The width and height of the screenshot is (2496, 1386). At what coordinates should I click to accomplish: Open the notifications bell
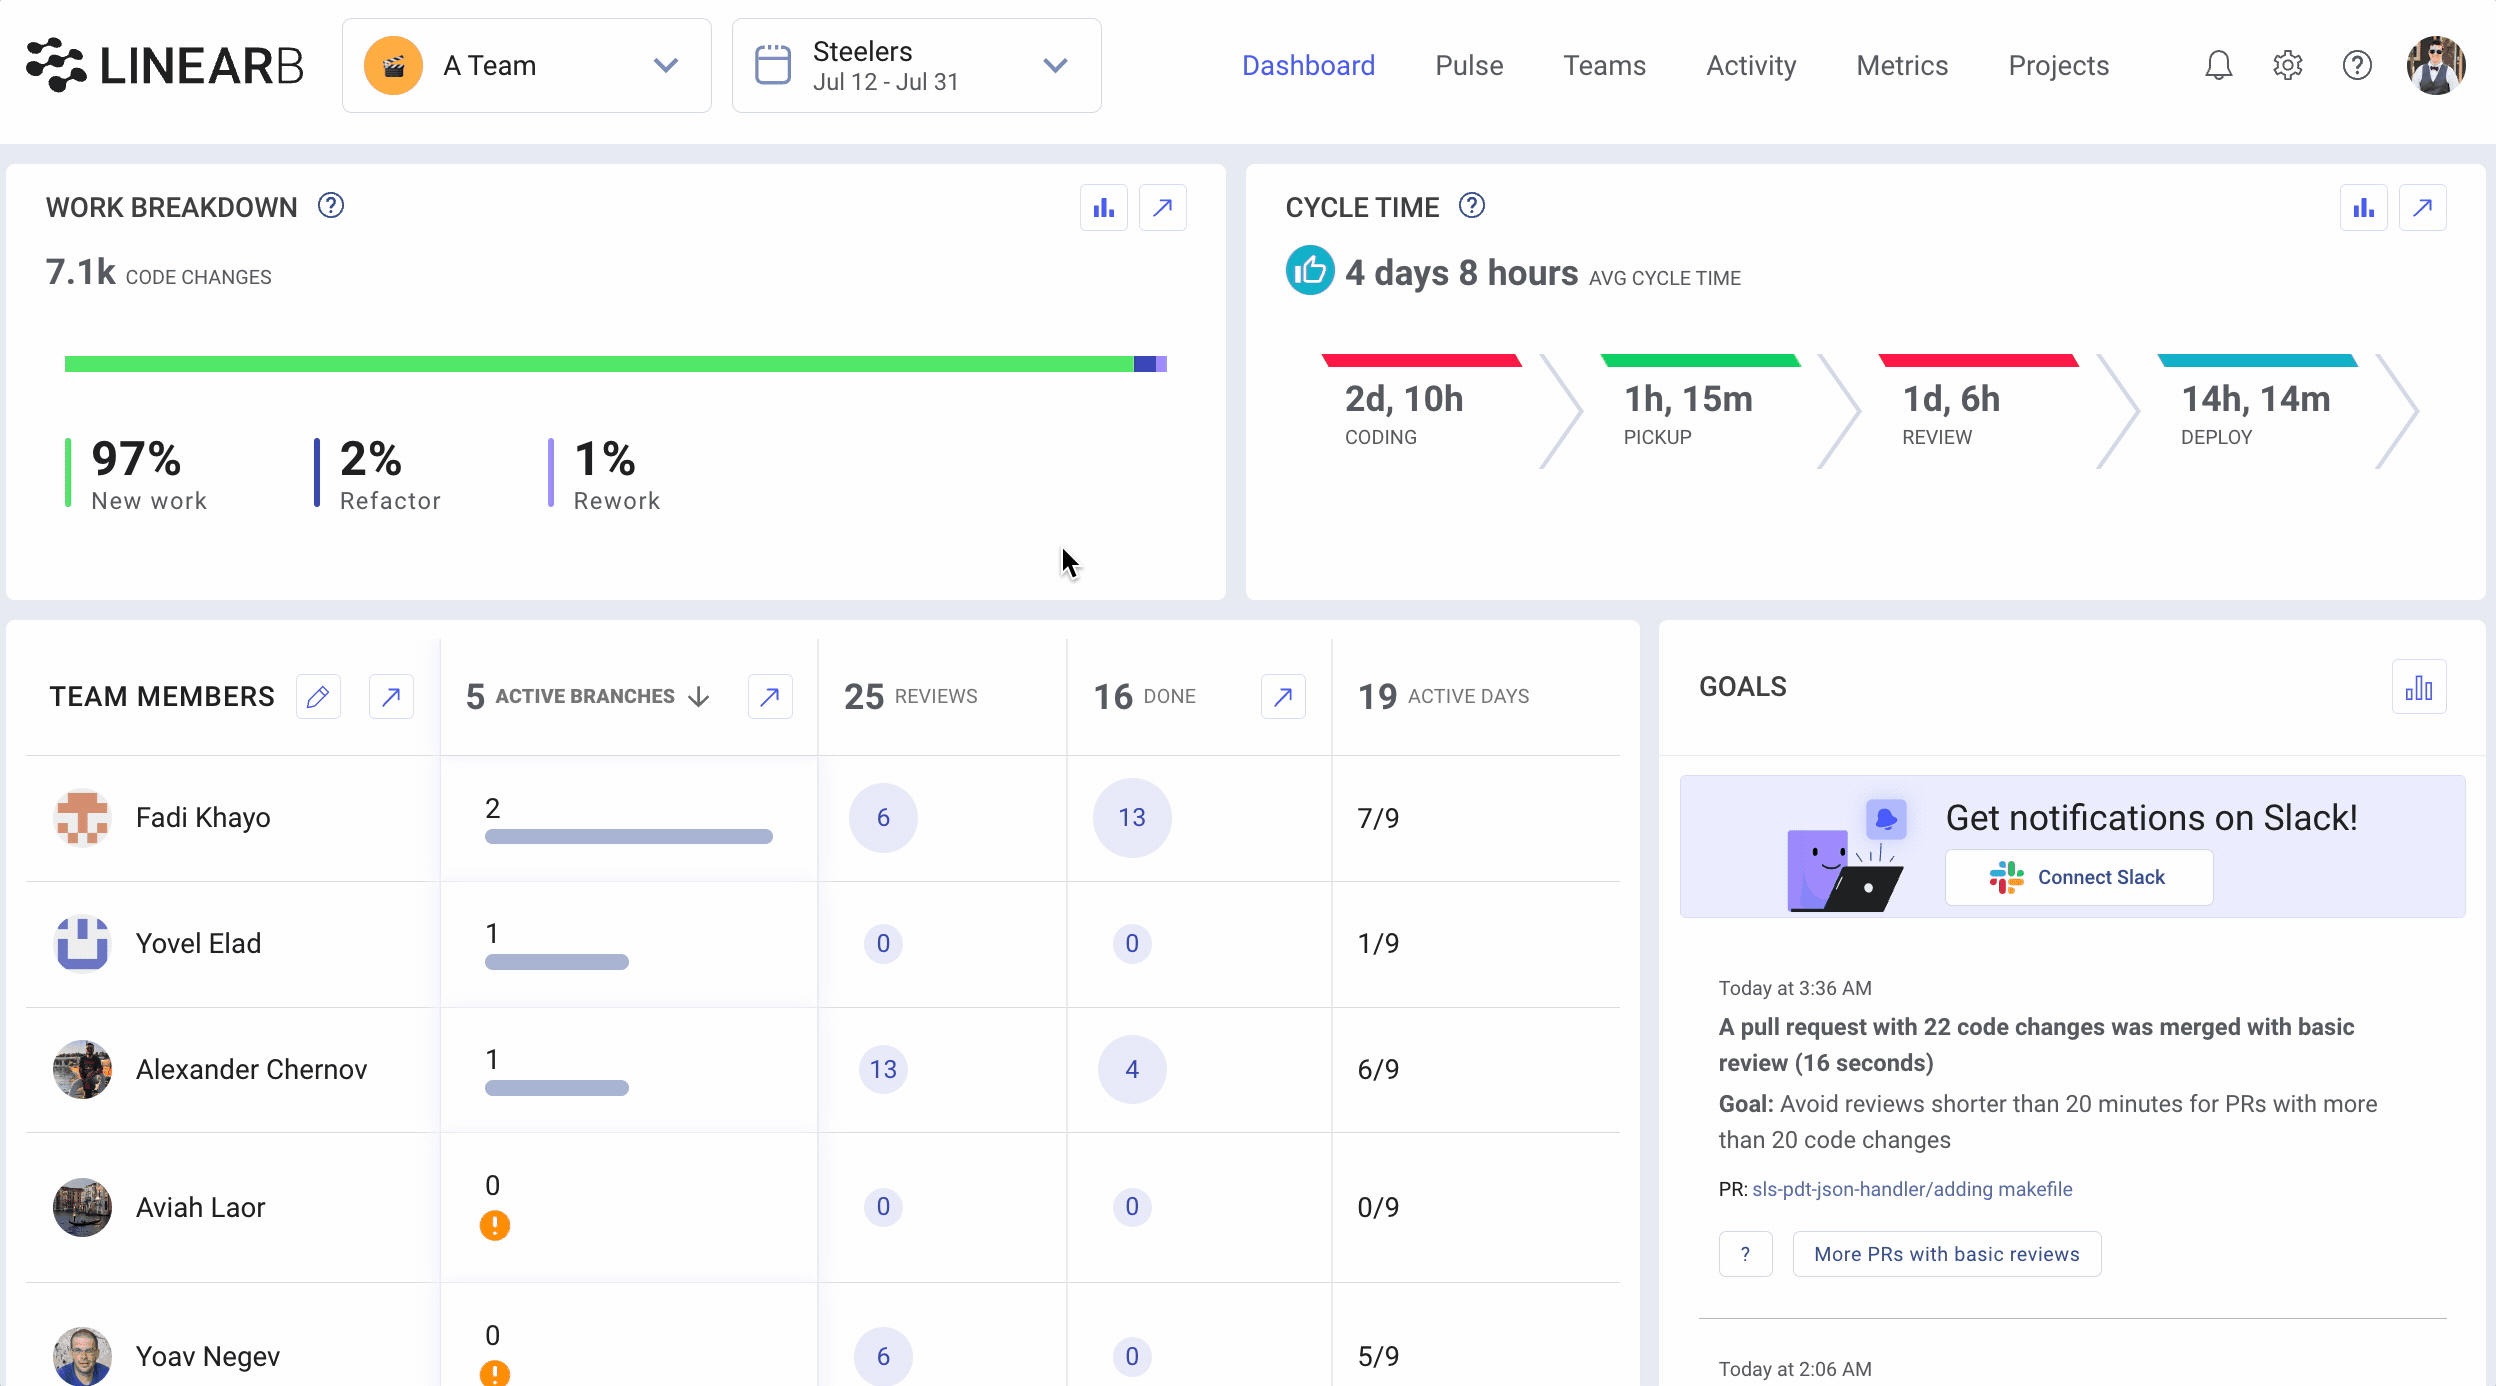[2218, 66]
